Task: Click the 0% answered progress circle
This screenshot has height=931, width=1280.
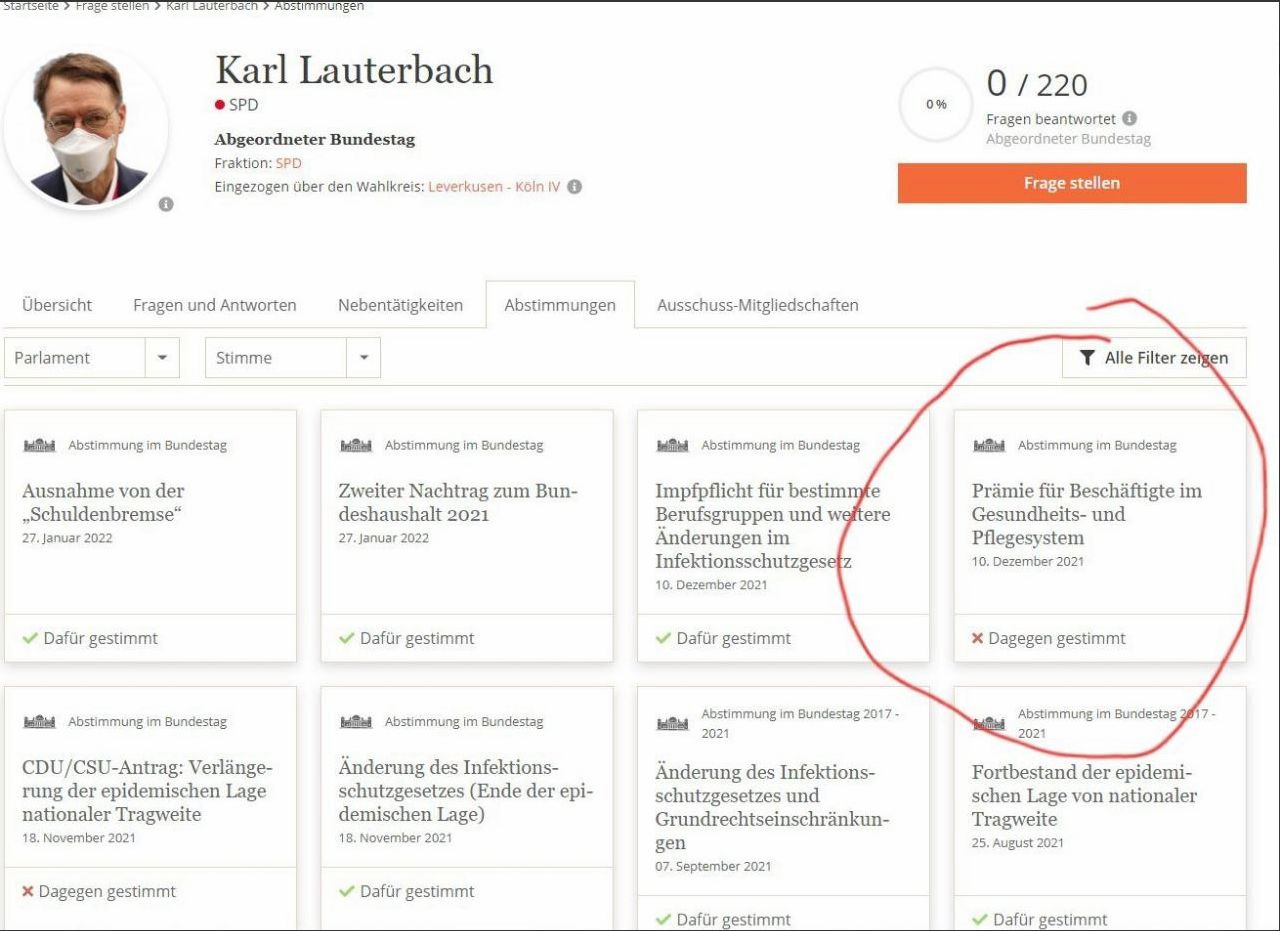Action: (937, 105)
